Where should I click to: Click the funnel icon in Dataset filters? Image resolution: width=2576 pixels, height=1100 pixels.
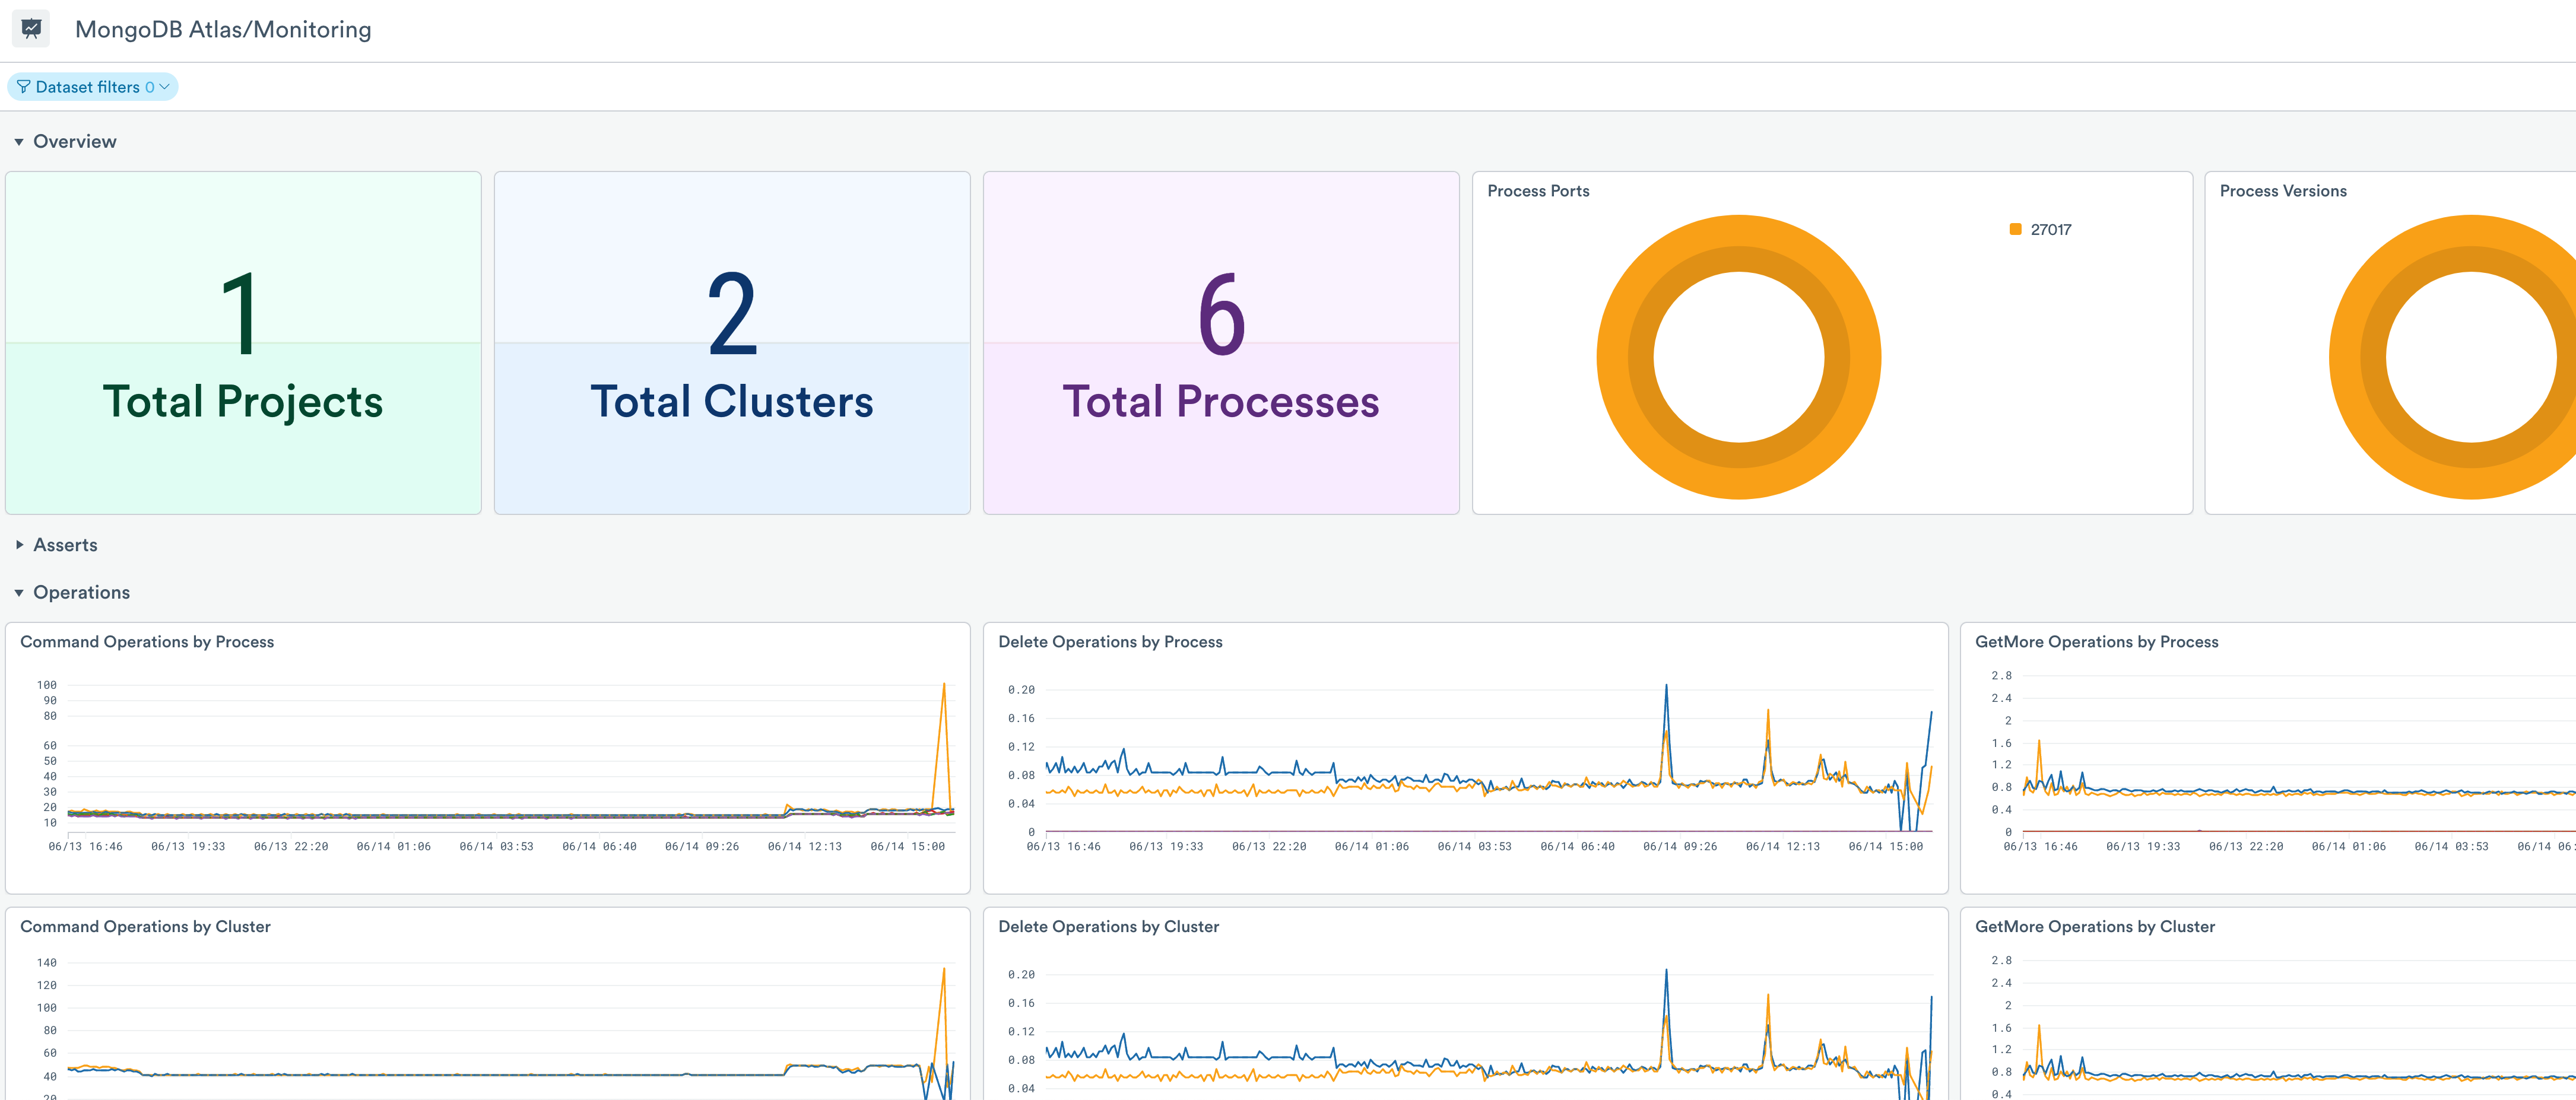tap(23, 87)
